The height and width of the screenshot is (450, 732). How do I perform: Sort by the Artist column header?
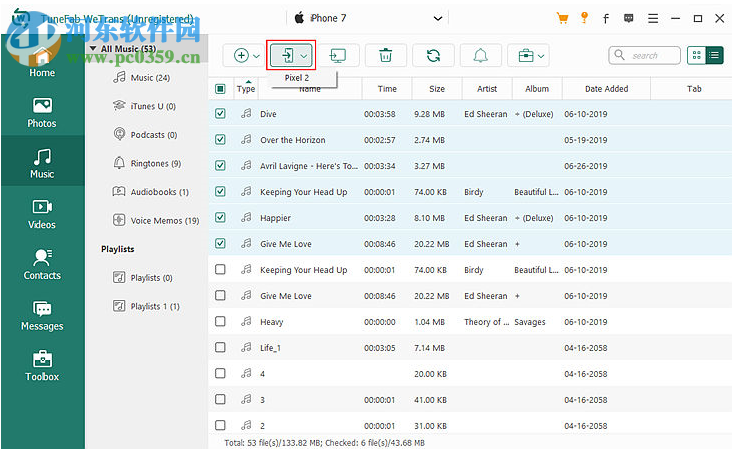click(487, 89)
